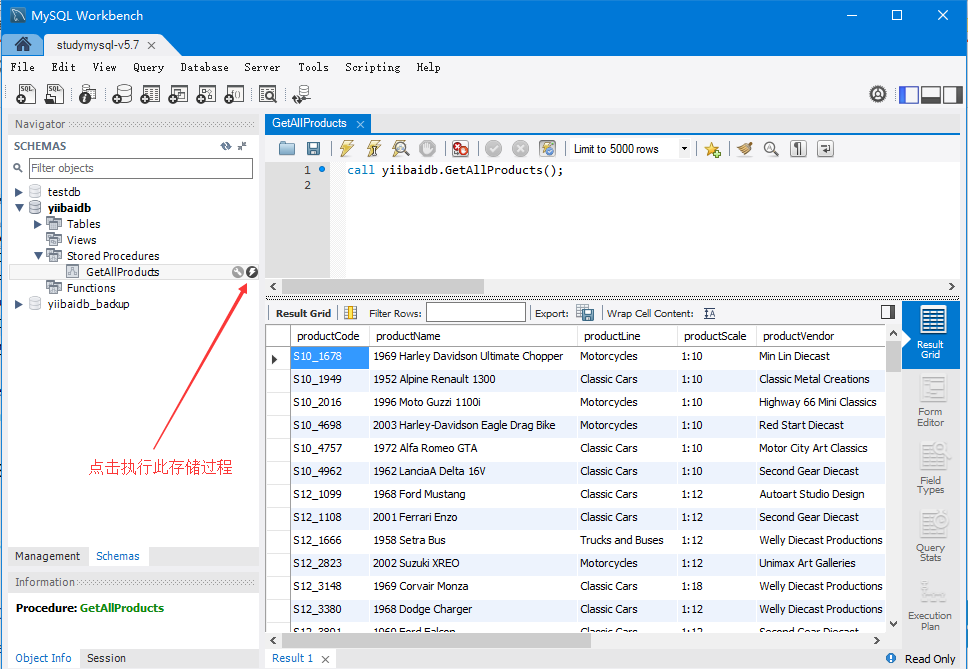
Task: Expand the Tables folder under yiibaidb
Action: click(38, 224)
